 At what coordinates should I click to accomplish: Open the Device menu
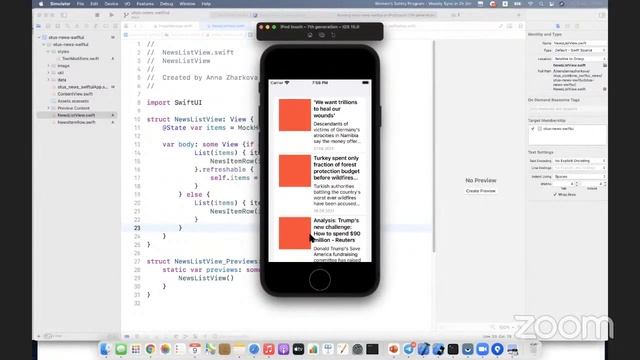[111, 4]
